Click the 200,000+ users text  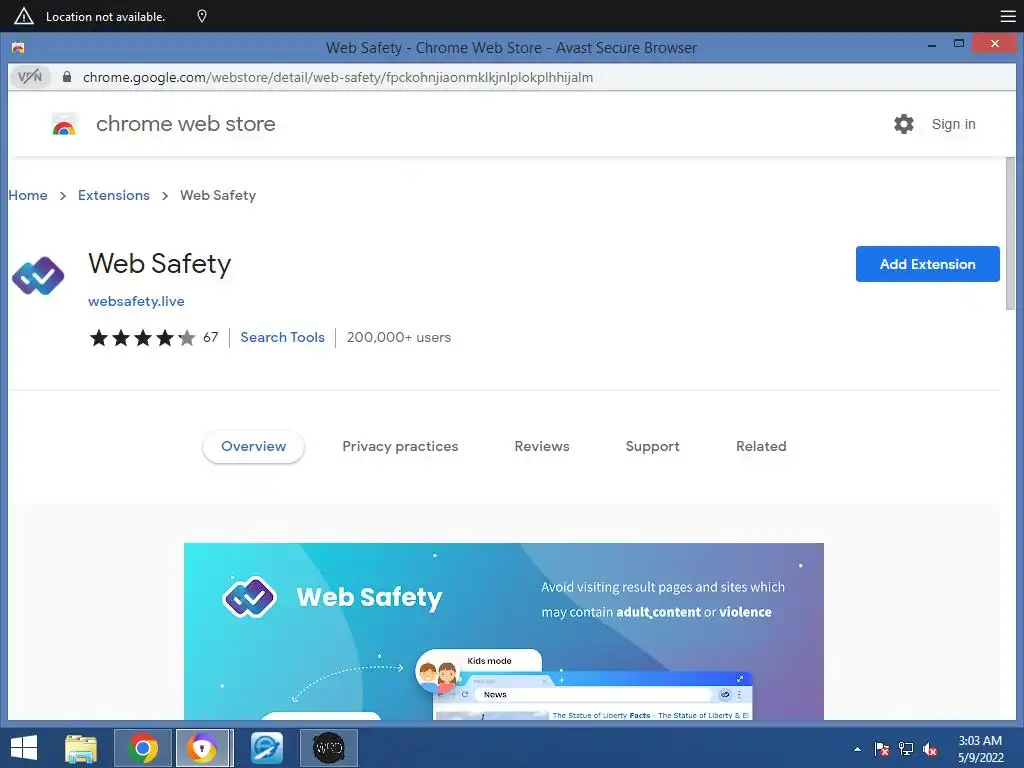399,337
